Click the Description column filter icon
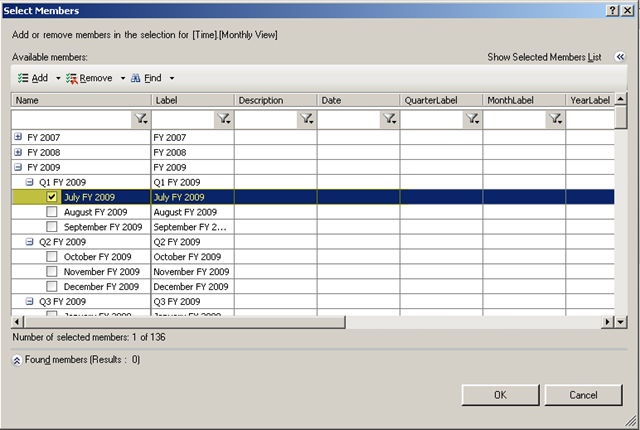The width and height of the screenshot is (640, 430). [307, 119]
